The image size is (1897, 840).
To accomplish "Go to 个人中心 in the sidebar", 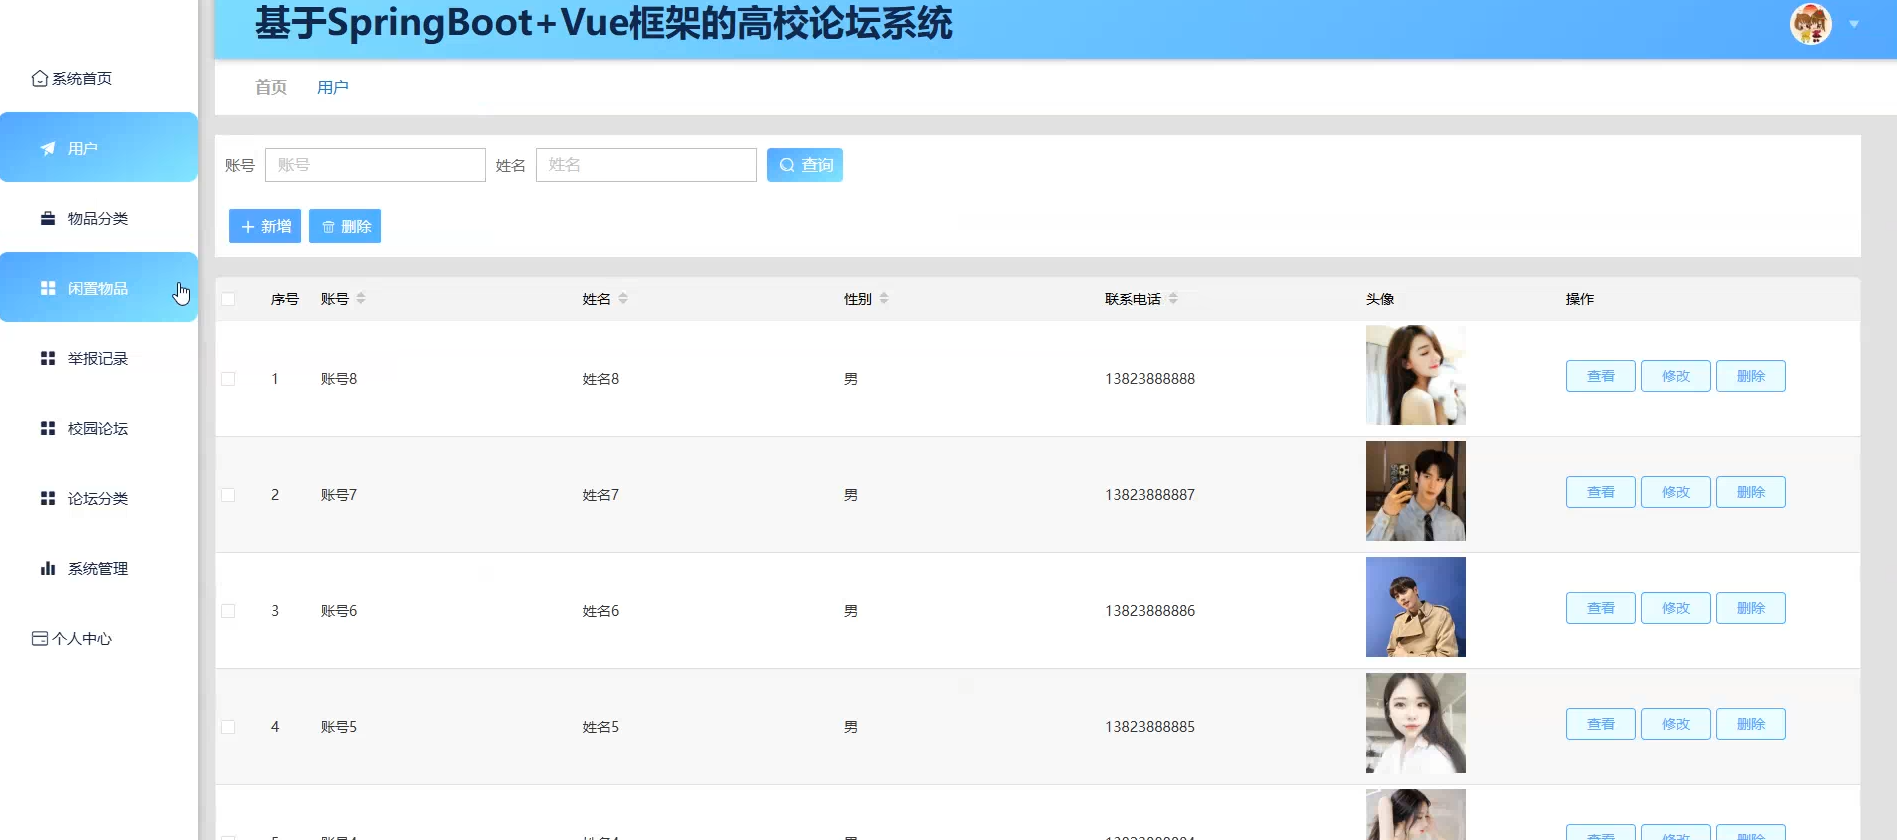I will click(99, 638).
